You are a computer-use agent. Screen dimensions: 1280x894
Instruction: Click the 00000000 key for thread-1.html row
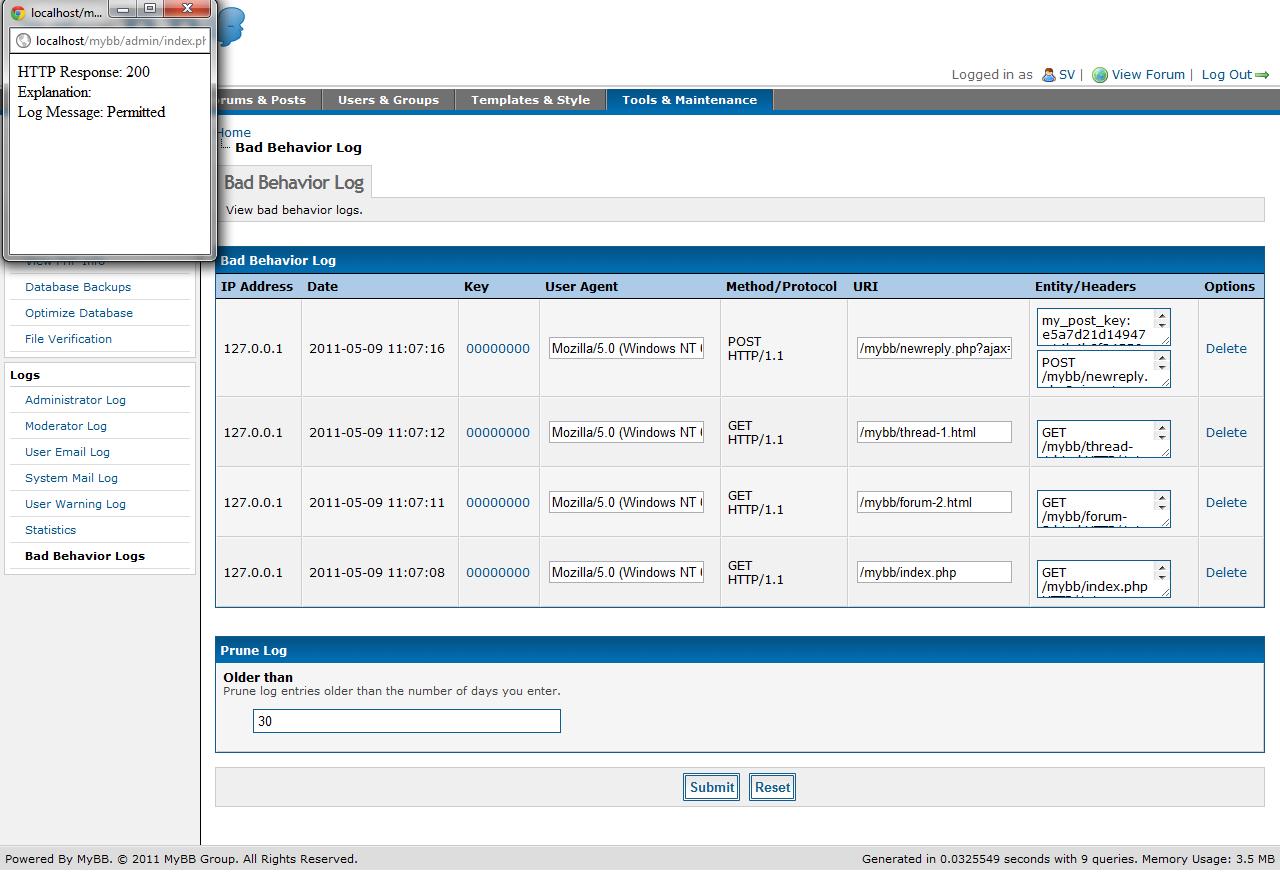(x=498, y=433)
